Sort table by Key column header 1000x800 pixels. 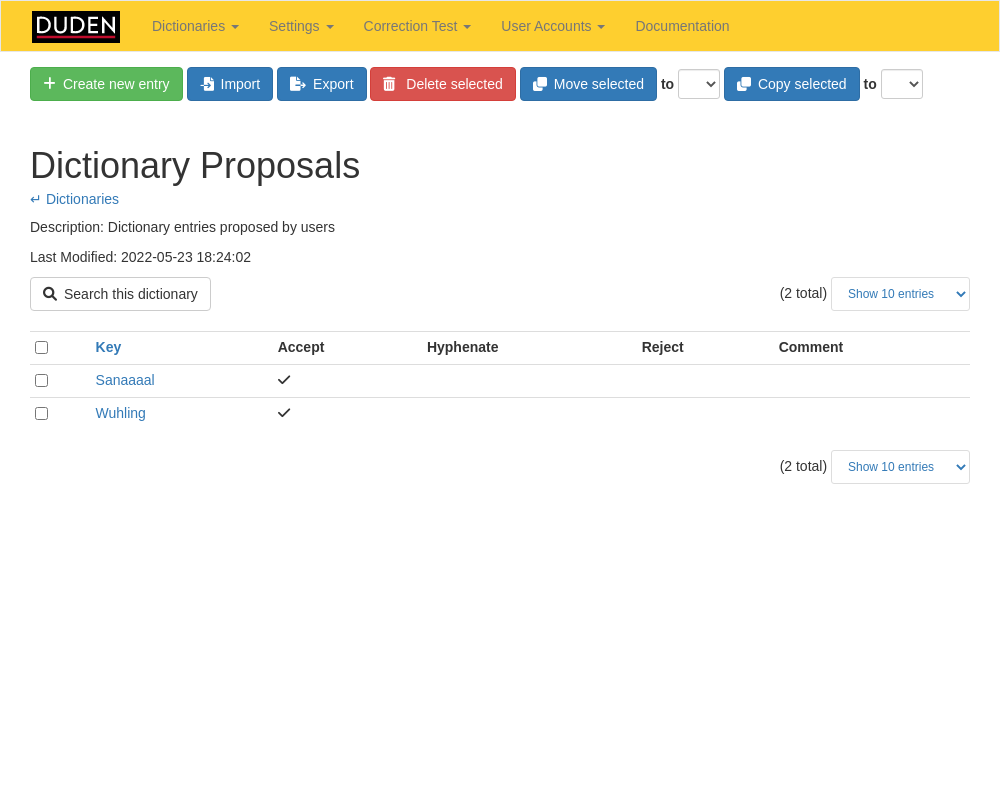[x=108, y=347]
